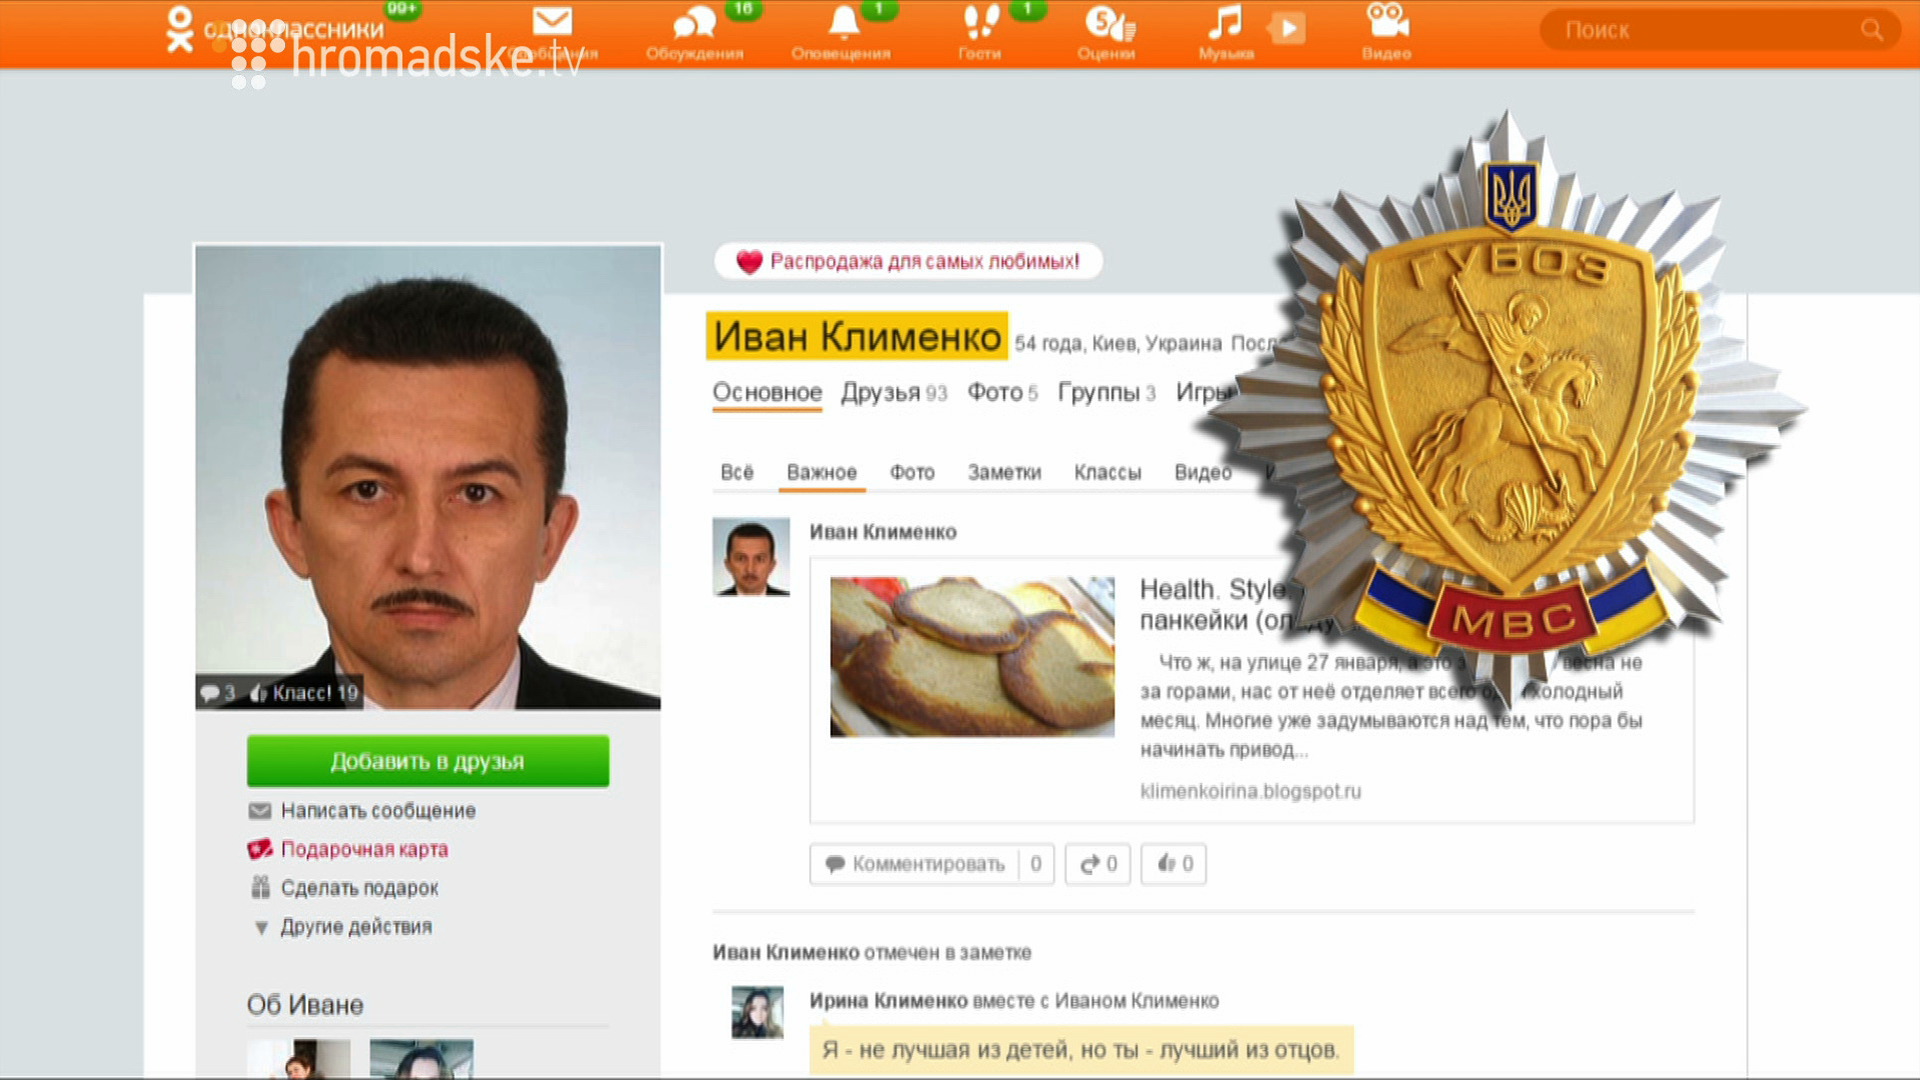Image resolution: width=1920 pixels, height=1080 pixels.
Task: Open the Messages envelope icon
Action: point(552,22)
